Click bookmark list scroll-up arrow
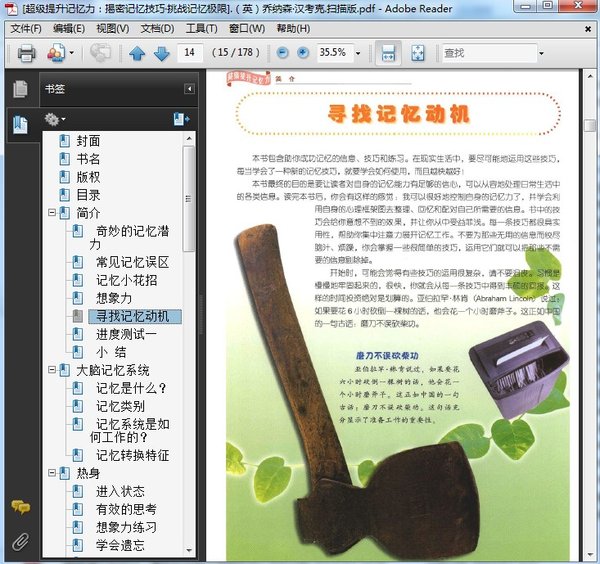This screenshot has height=564, width=600. coord(189,138)
